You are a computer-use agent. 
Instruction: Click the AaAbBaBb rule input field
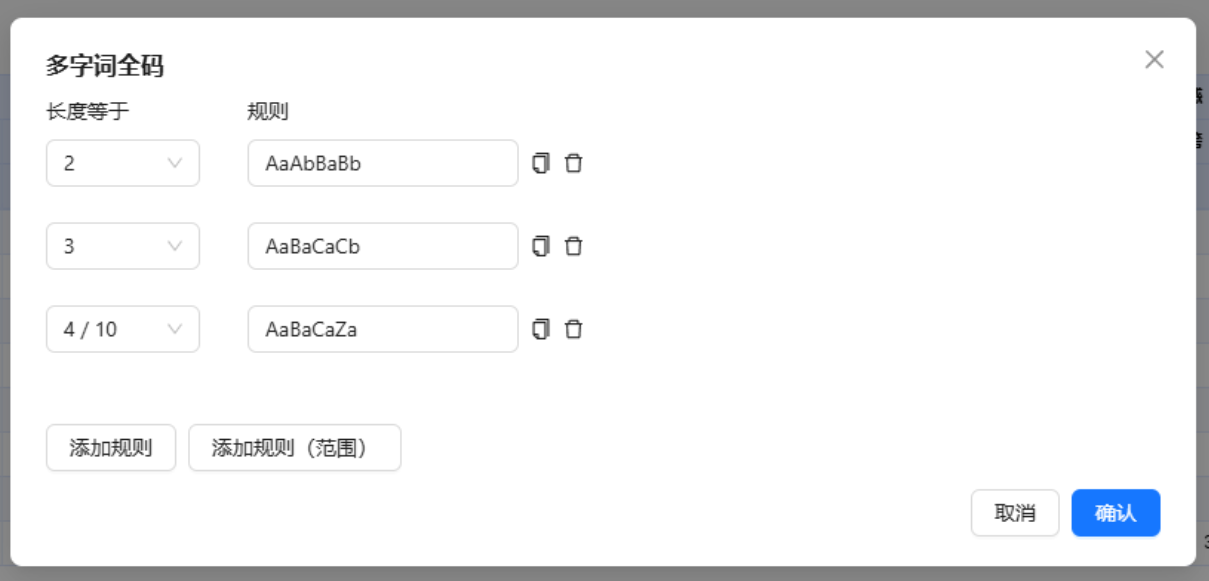point(383,163)
